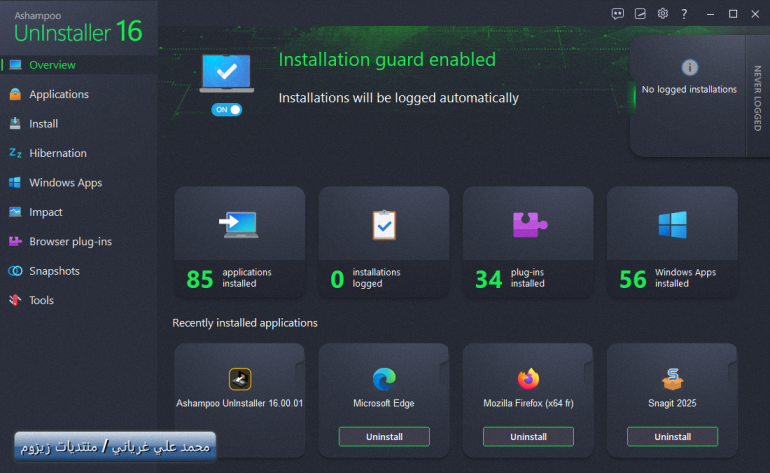This screenshot has height=473, width=770.
Task: Click the notes/edit icon in title bar
Action: click(x=640, y=14)
